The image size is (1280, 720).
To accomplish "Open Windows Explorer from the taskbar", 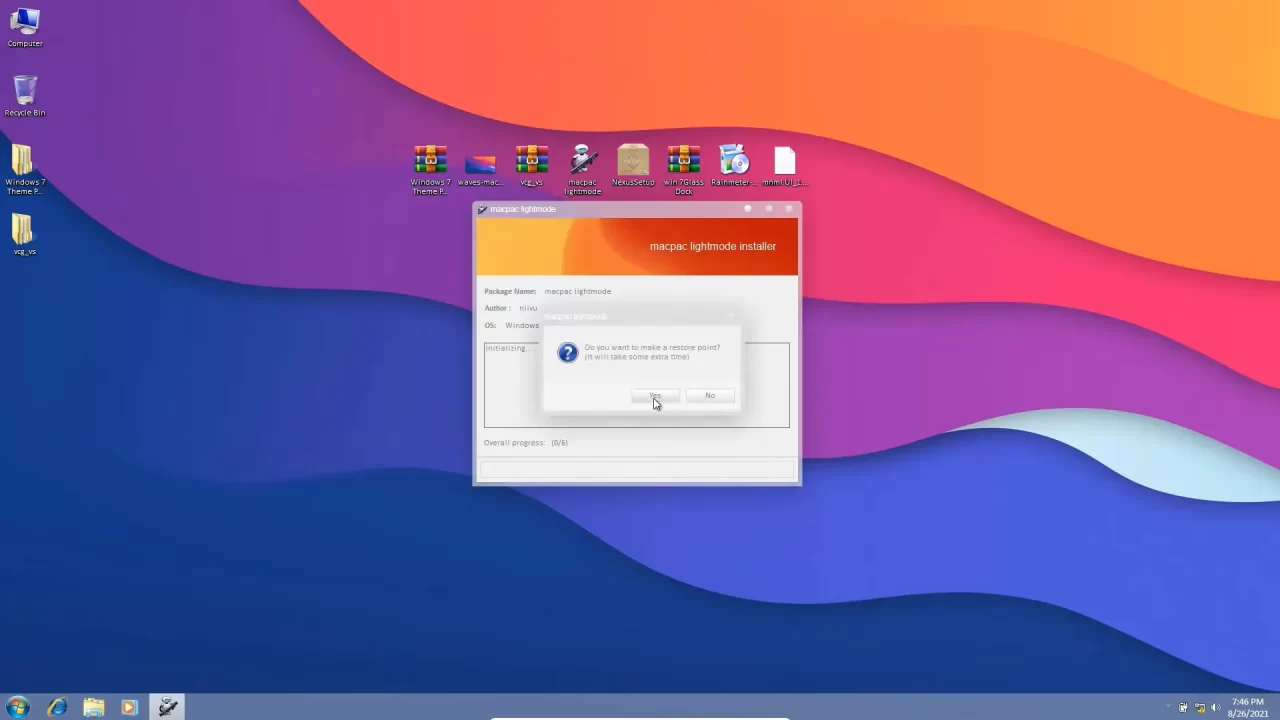I will [93, 707].
